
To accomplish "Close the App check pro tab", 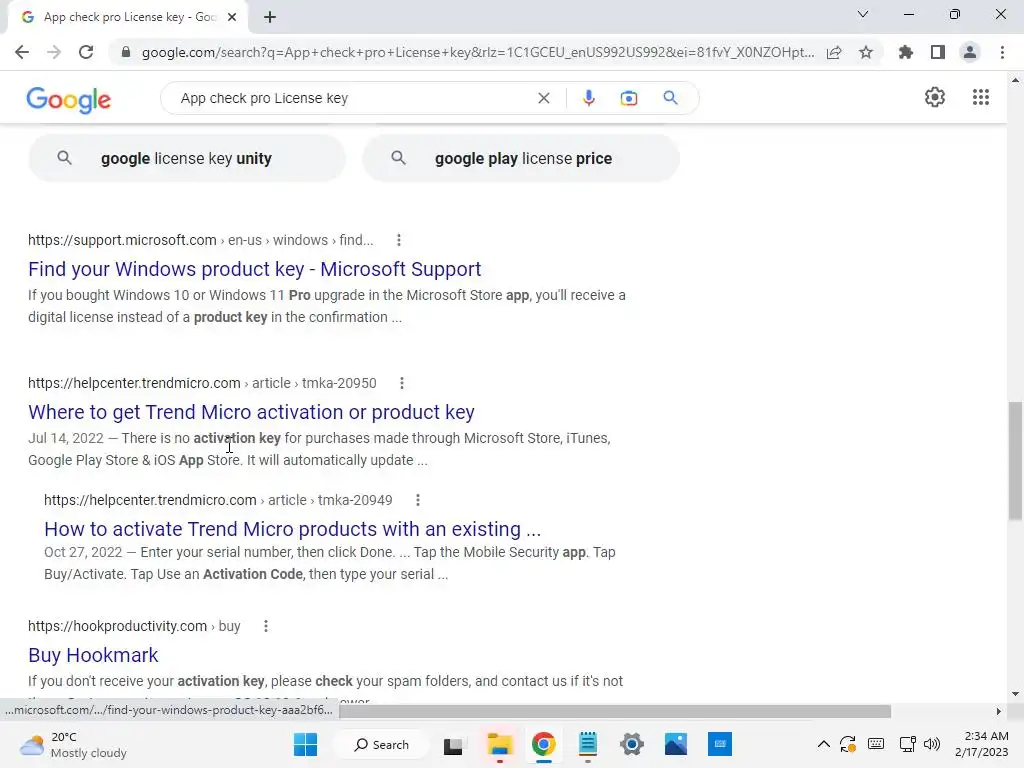I will [232, 17].
